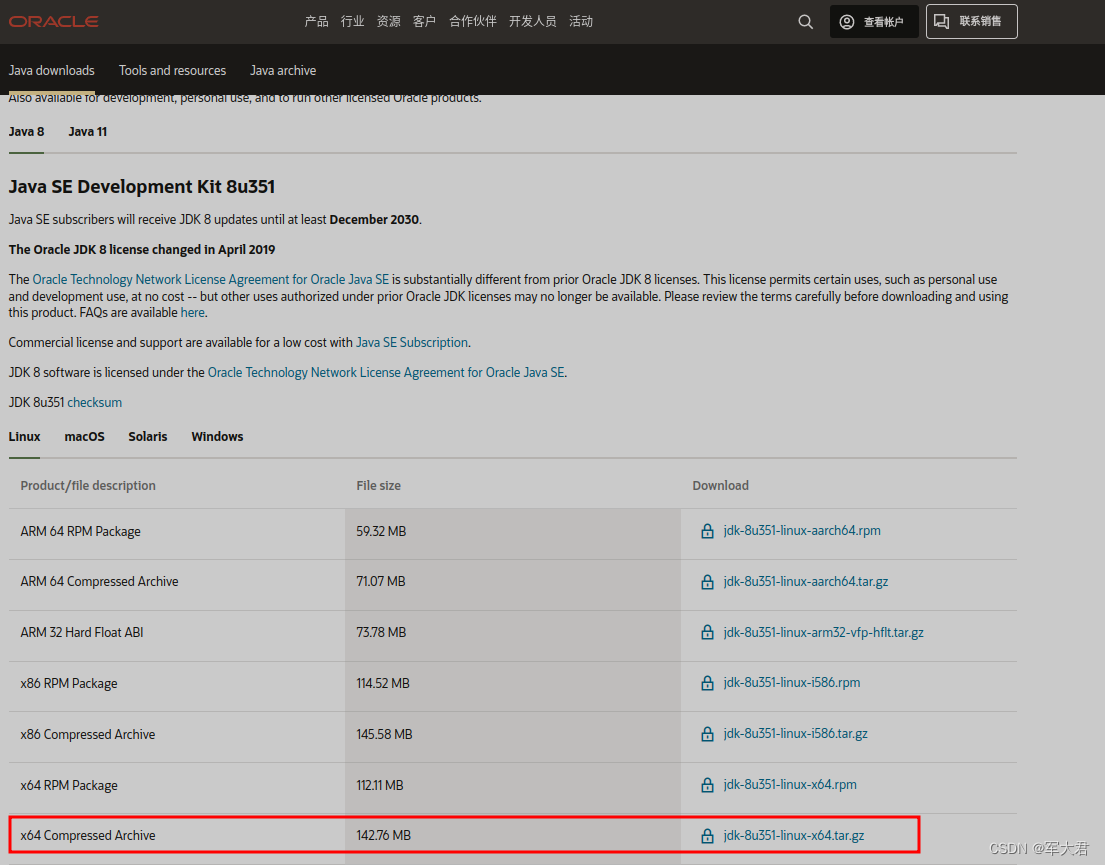Screen dimensions: 1105x865
Task: Click the '71.07 MB' file size
Action: [381, 582]
